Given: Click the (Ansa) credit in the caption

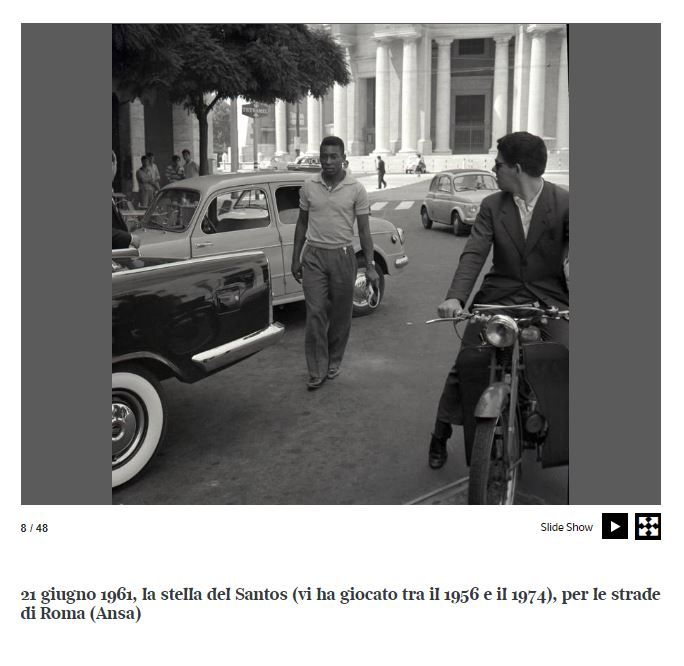Looking at the screenshot, I should [x=116, y=613].
